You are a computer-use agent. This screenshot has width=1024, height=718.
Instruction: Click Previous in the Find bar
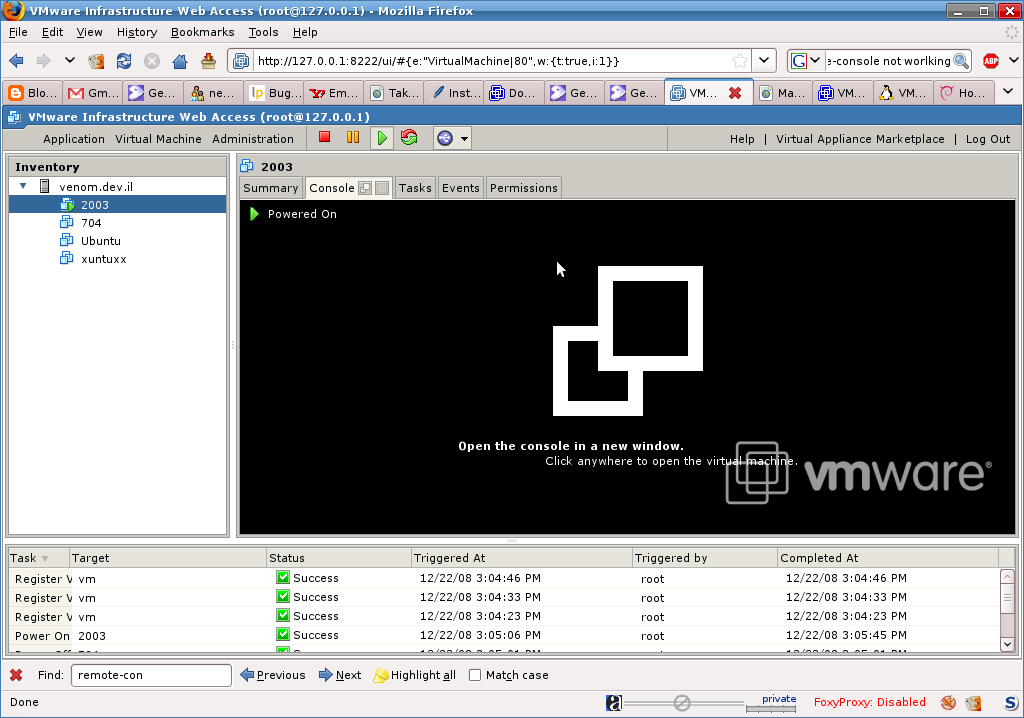(273, 675)
